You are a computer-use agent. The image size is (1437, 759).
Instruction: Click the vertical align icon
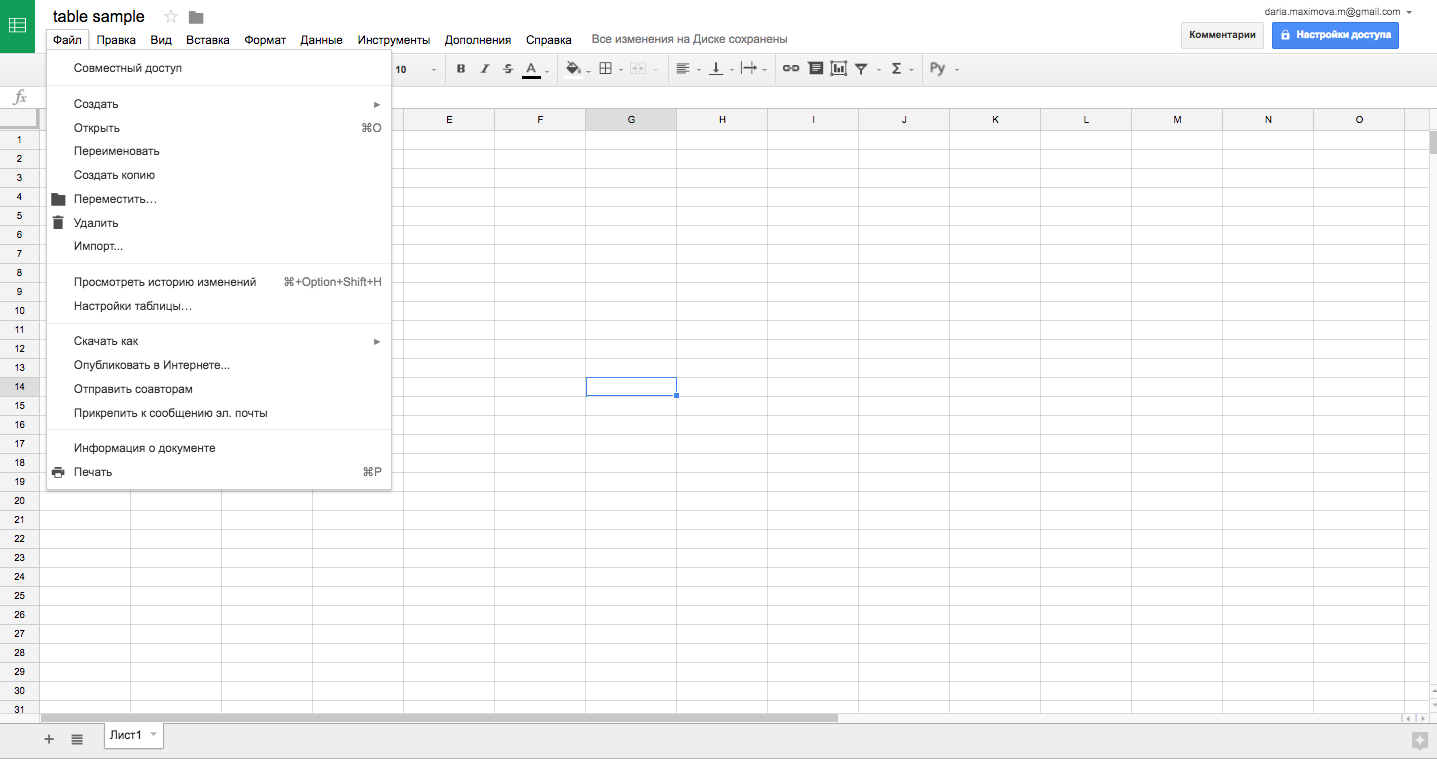(x=715, y=69)
